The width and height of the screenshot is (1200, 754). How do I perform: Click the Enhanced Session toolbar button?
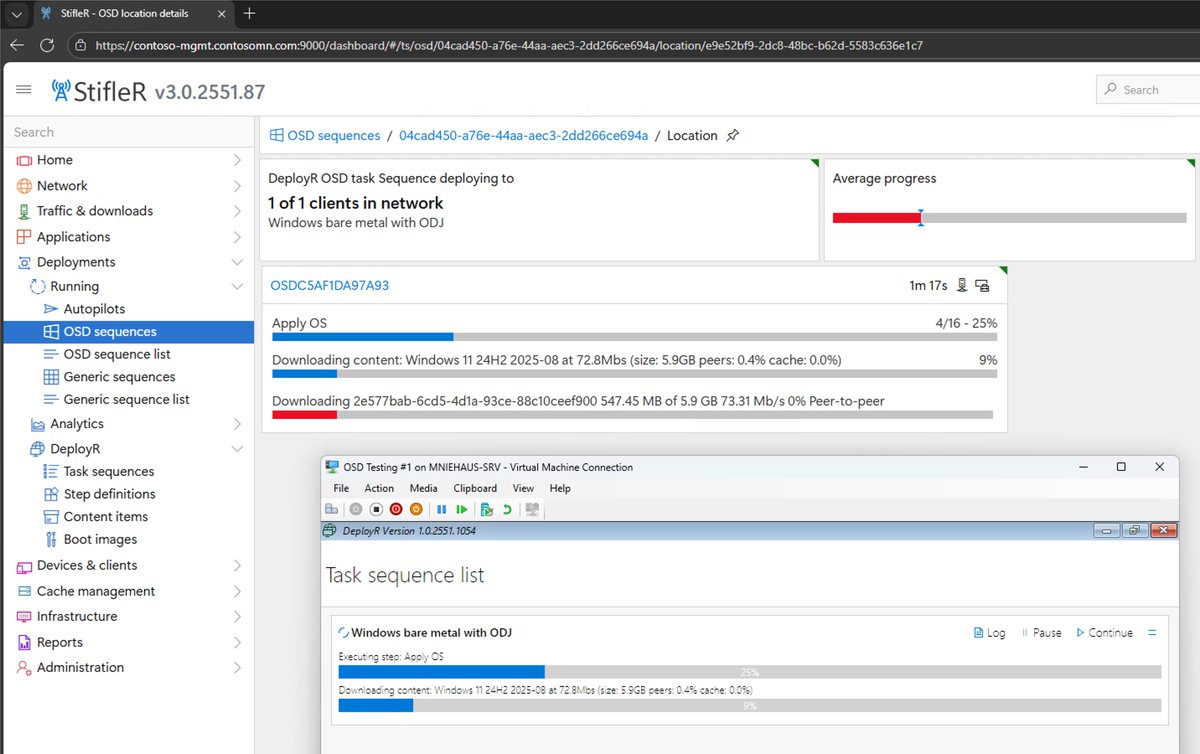point(532,509)
